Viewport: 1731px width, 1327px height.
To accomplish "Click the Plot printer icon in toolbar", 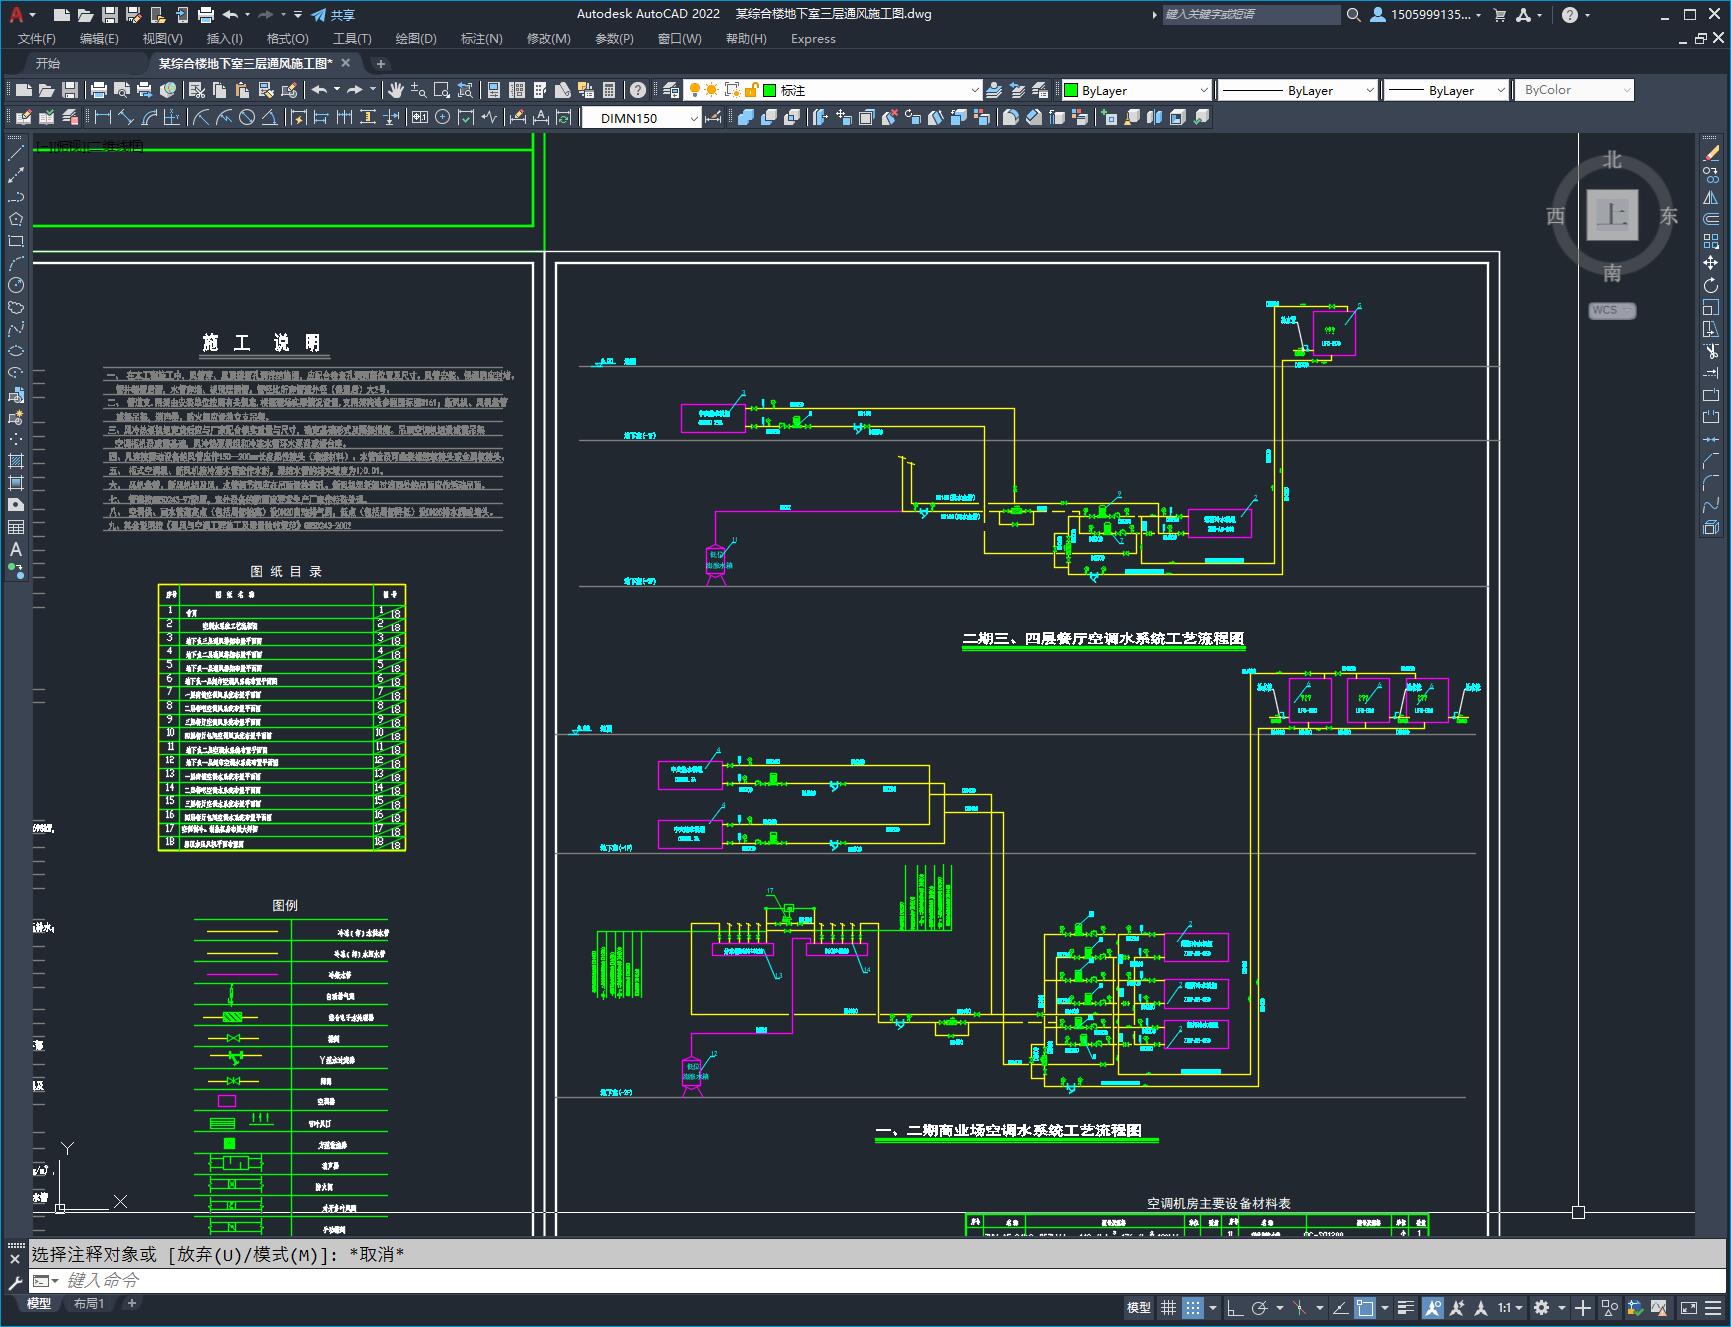I will tap(98, 90).
